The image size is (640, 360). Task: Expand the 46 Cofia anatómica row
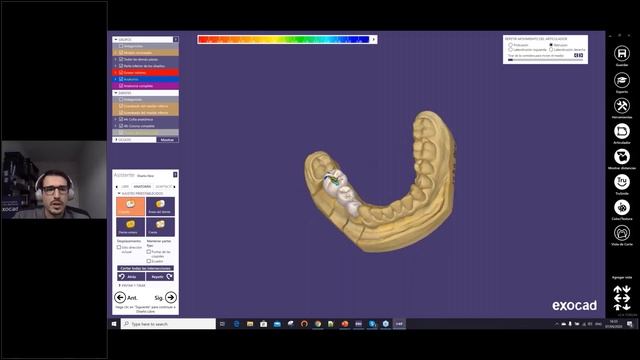coord(116,119)
